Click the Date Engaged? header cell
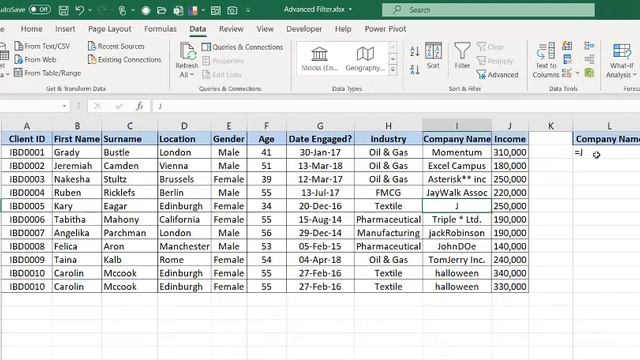Screen dimensions: 640x360 click(x=320, y=139)
